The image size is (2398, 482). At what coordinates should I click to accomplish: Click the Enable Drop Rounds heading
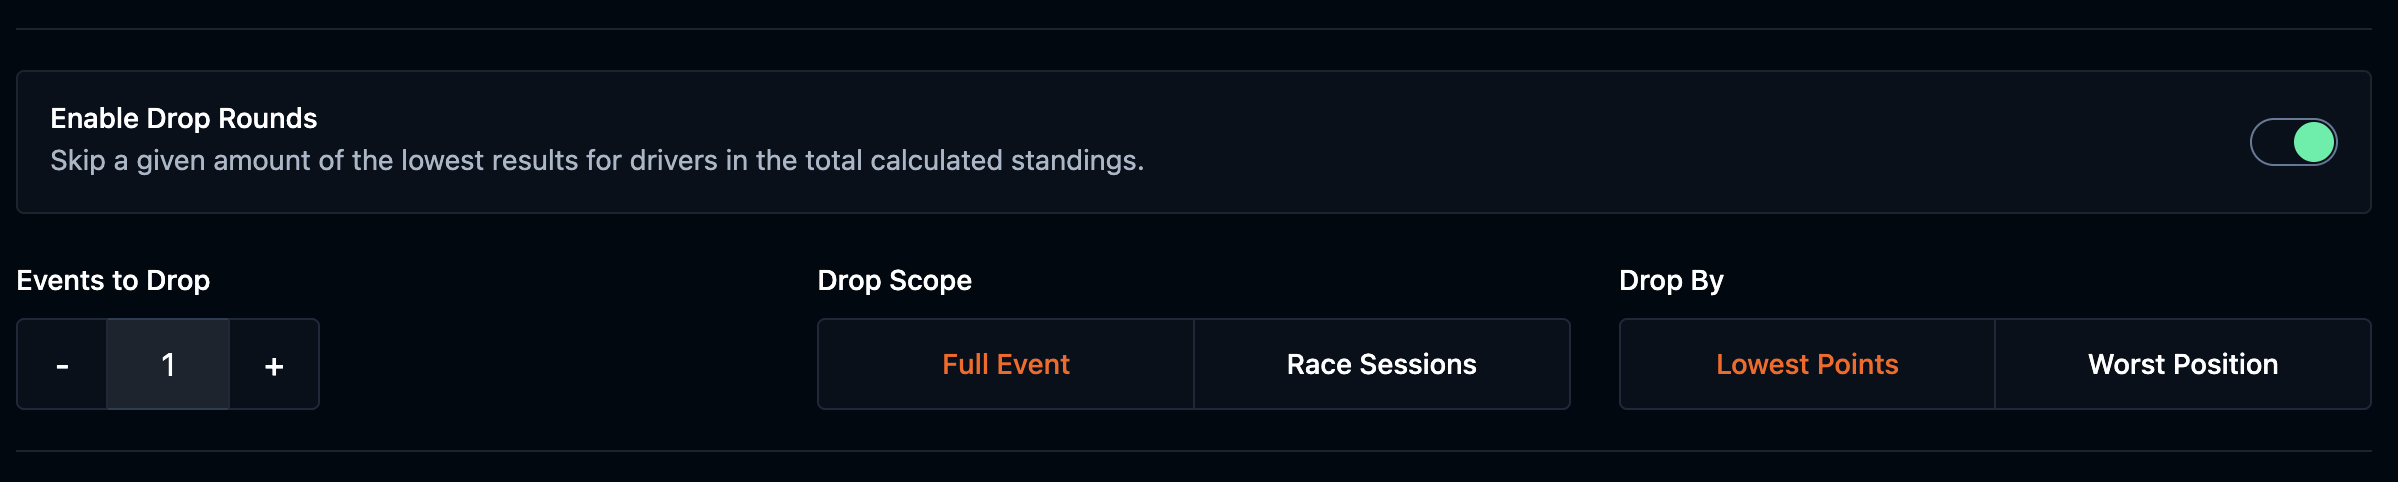coord(184,119)
